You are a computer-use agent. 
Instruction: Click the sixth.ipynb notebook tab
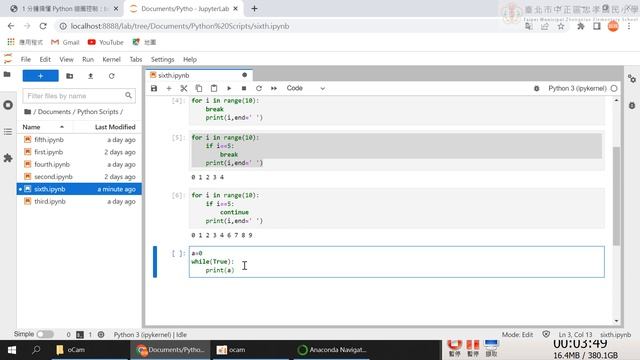(x=198, y=75)
